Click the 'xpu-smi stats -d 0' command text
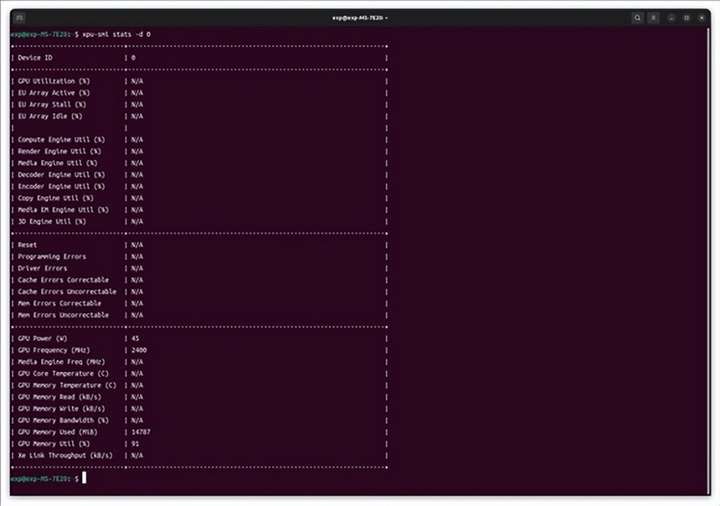Viewport: 720px width, 506px height. coord(117,34)
